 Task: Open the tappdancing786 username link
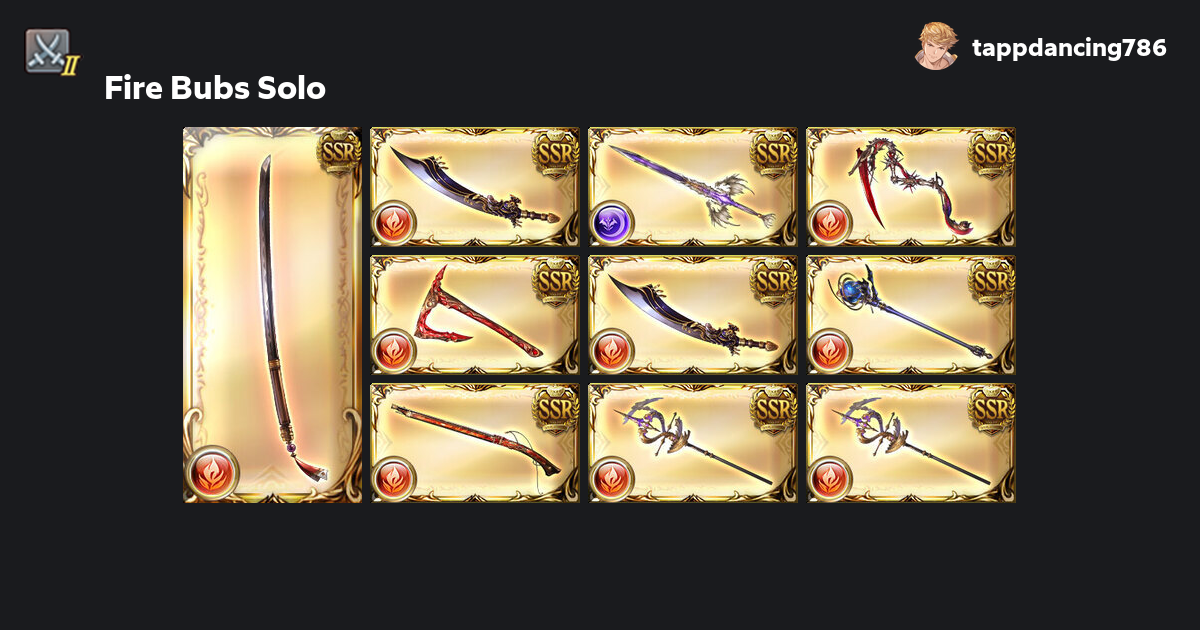(1069, 47)
